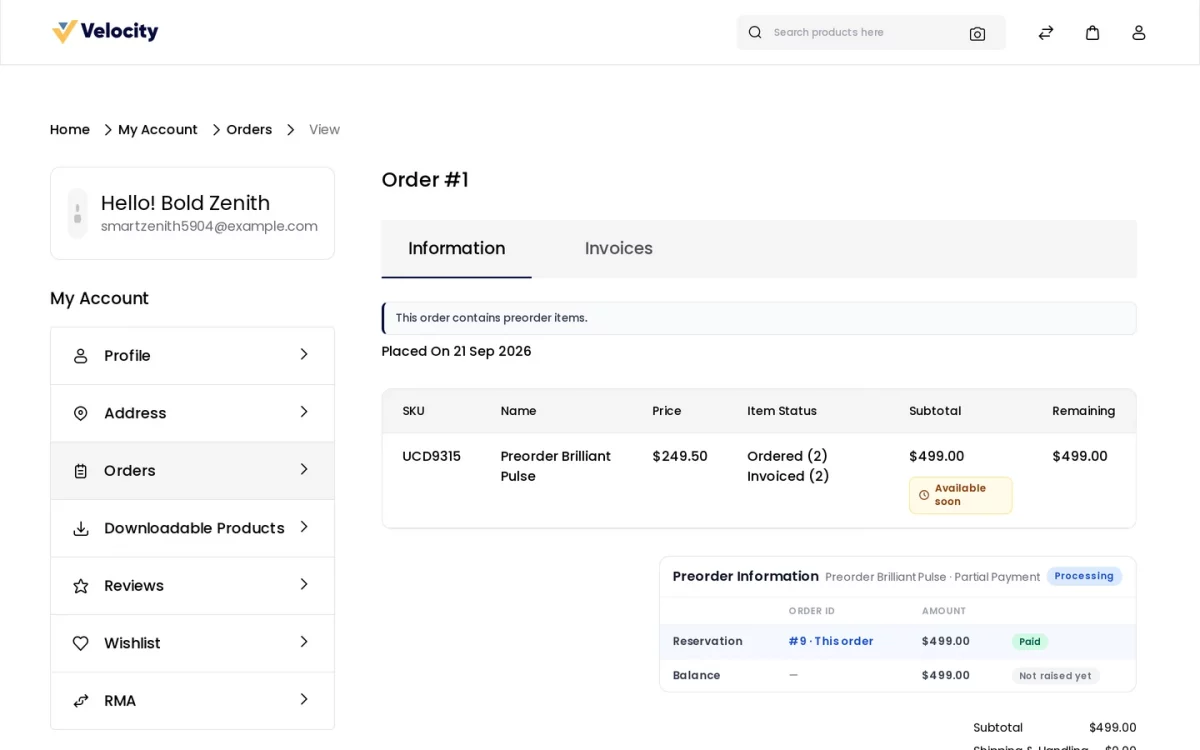Click the Preorder Information heading
Image resolution: width=1200 pixels, height=750 pixels.
coord(746,576)
